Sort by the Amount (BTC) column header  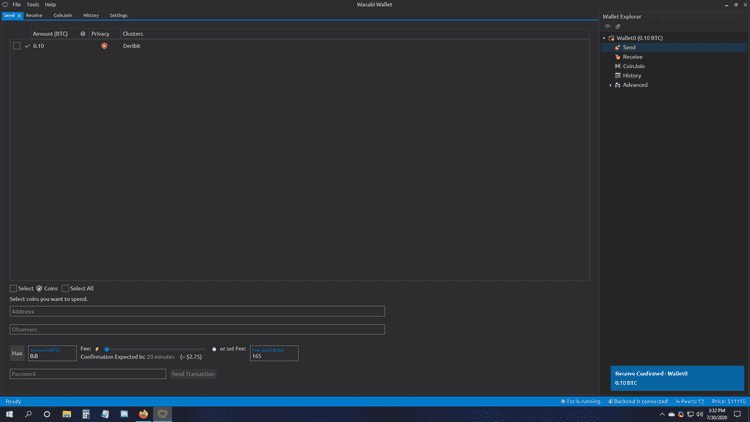50,34
